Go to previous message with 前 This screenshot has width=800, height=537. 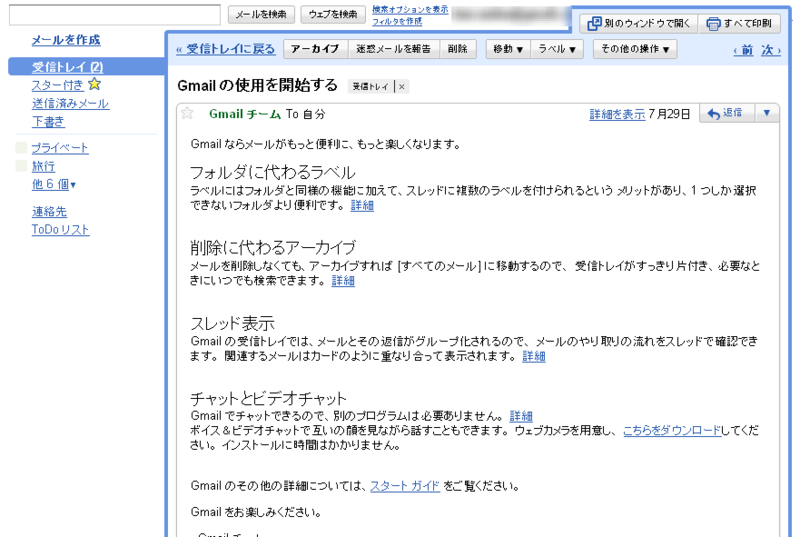click(x=743, y=50)
